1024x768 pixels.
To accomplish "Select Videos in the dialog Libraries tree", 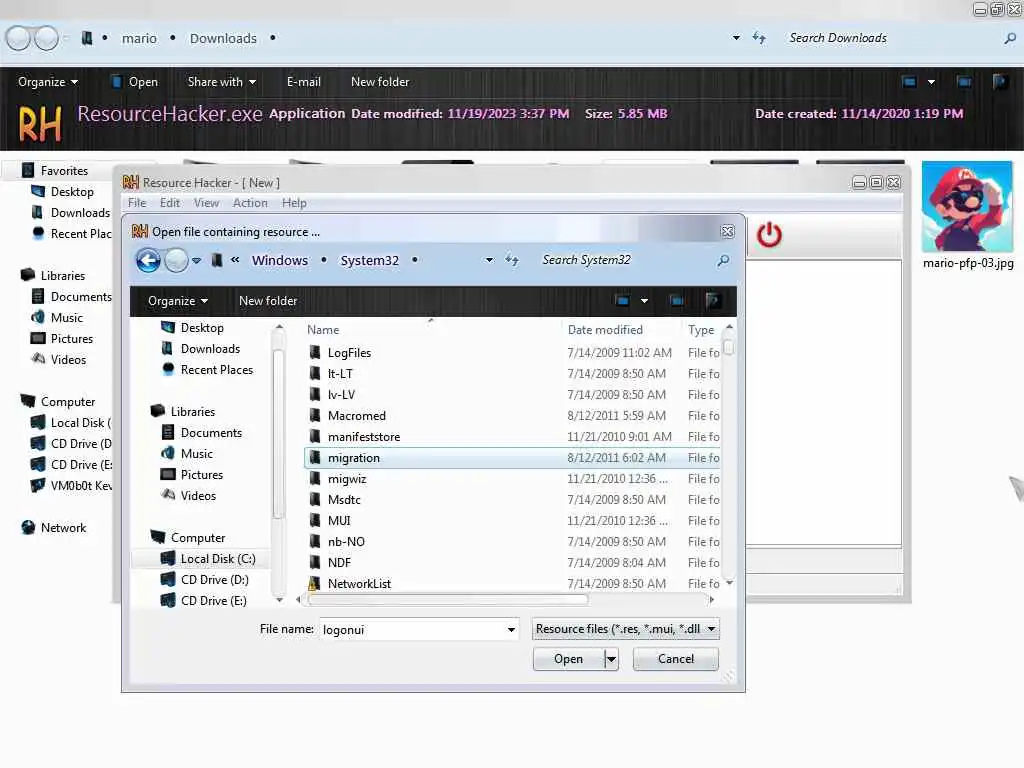I will (x=198, y=496).
